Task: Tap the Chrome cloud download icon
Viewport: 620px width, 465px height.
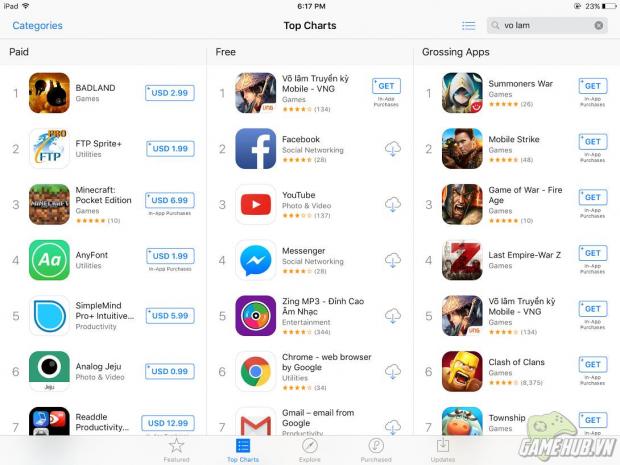Action: click(393, 371)
